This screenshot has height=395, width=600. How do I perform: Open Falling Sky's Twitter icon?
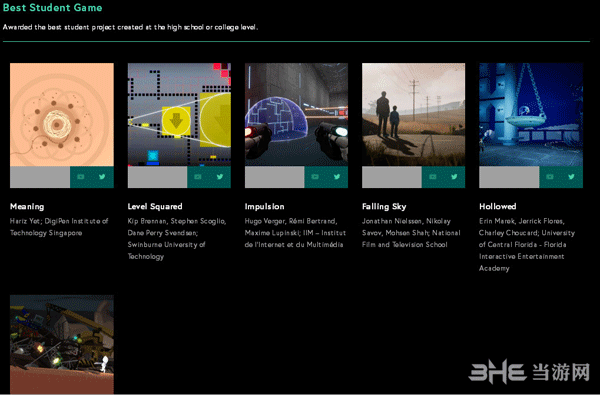454,177
